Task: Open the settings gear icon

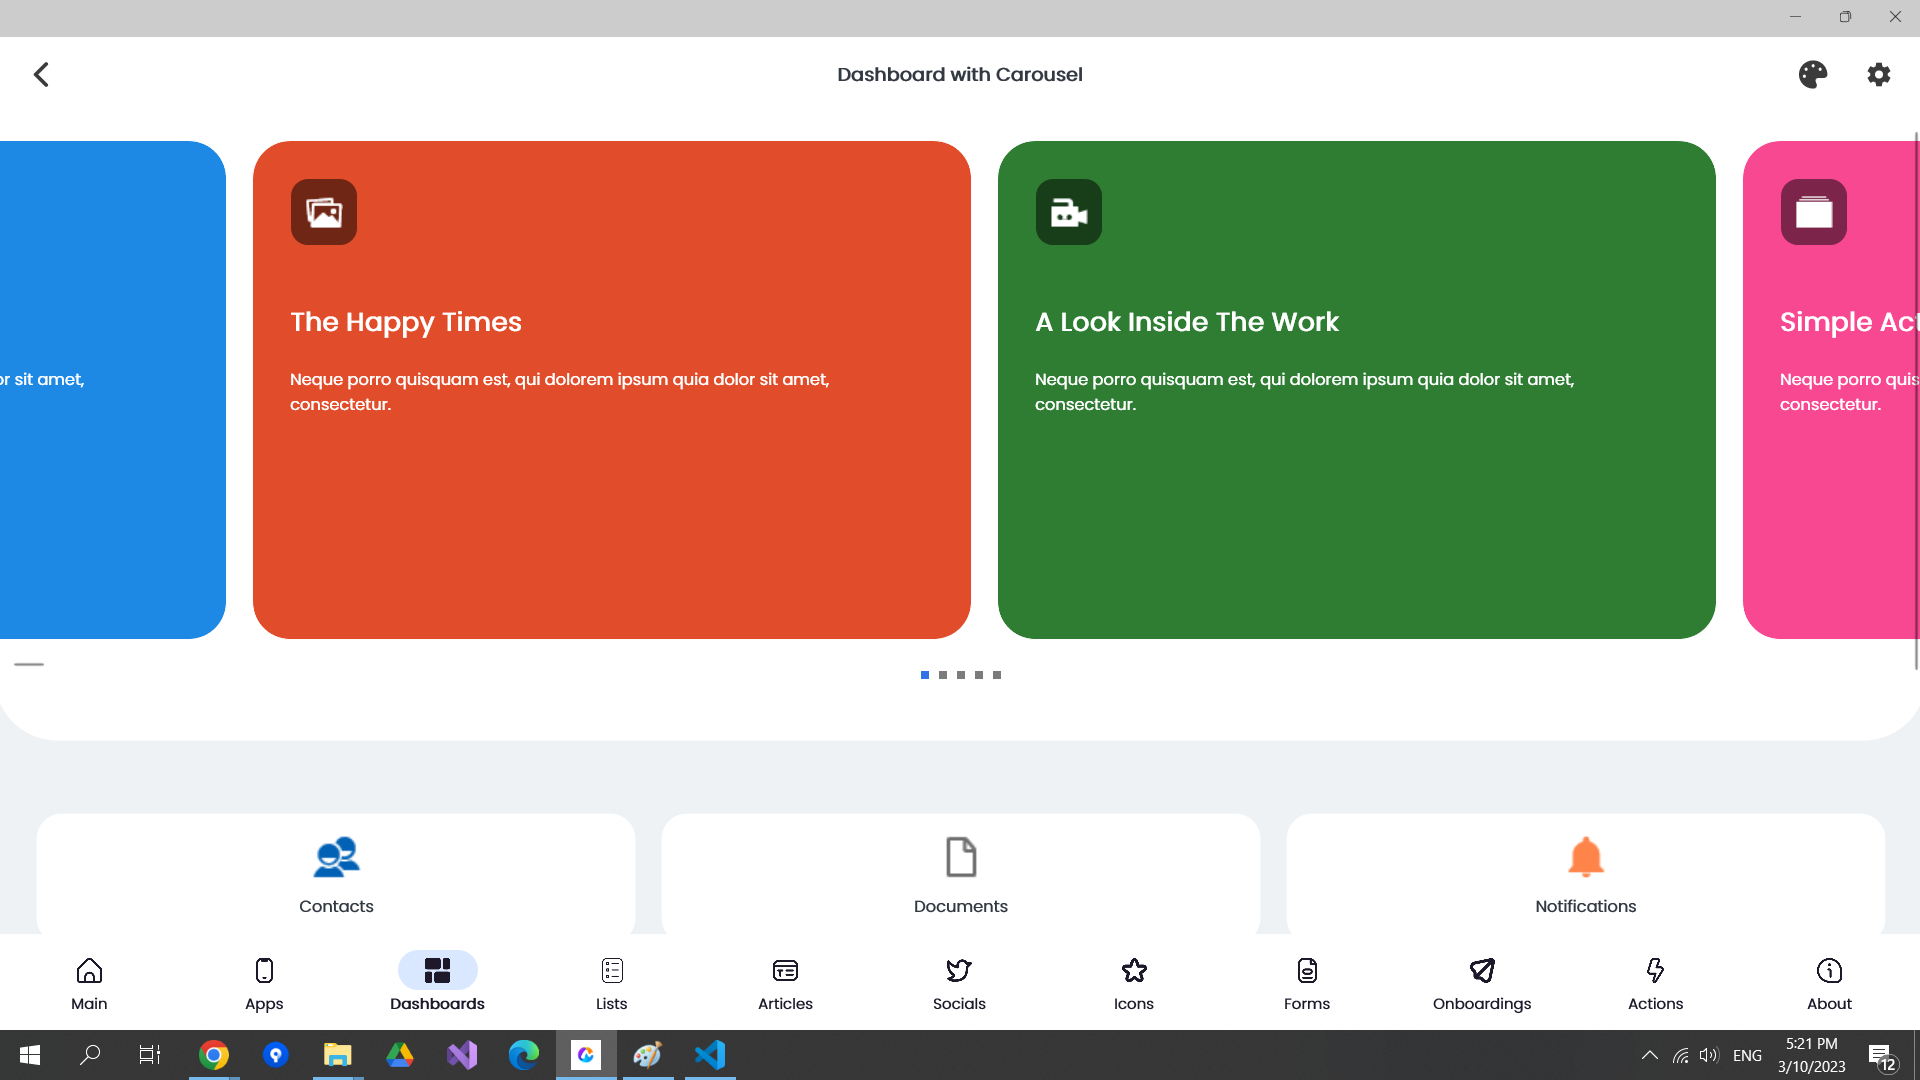Action: click(1878, 74)
